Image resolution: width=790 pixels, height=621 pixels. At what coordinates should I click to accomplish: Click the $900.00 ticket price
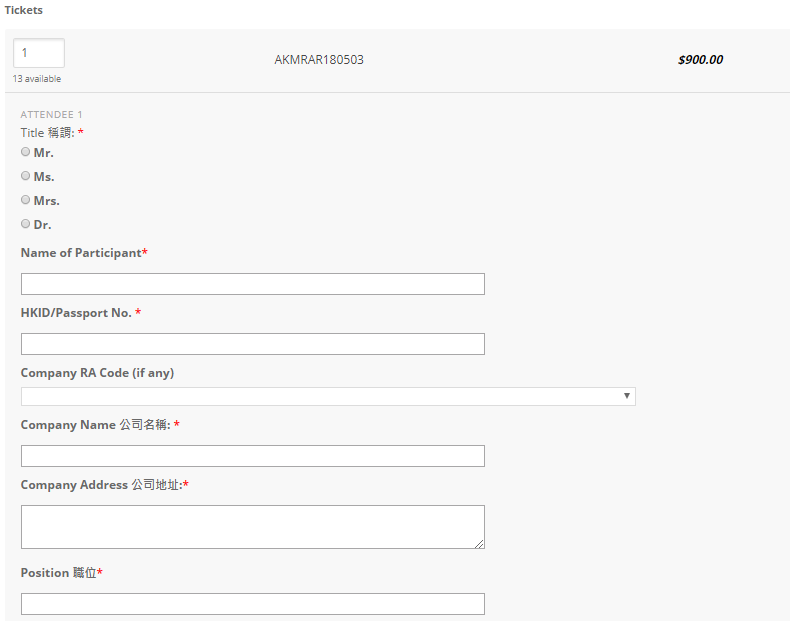click(x=700, y=60)
